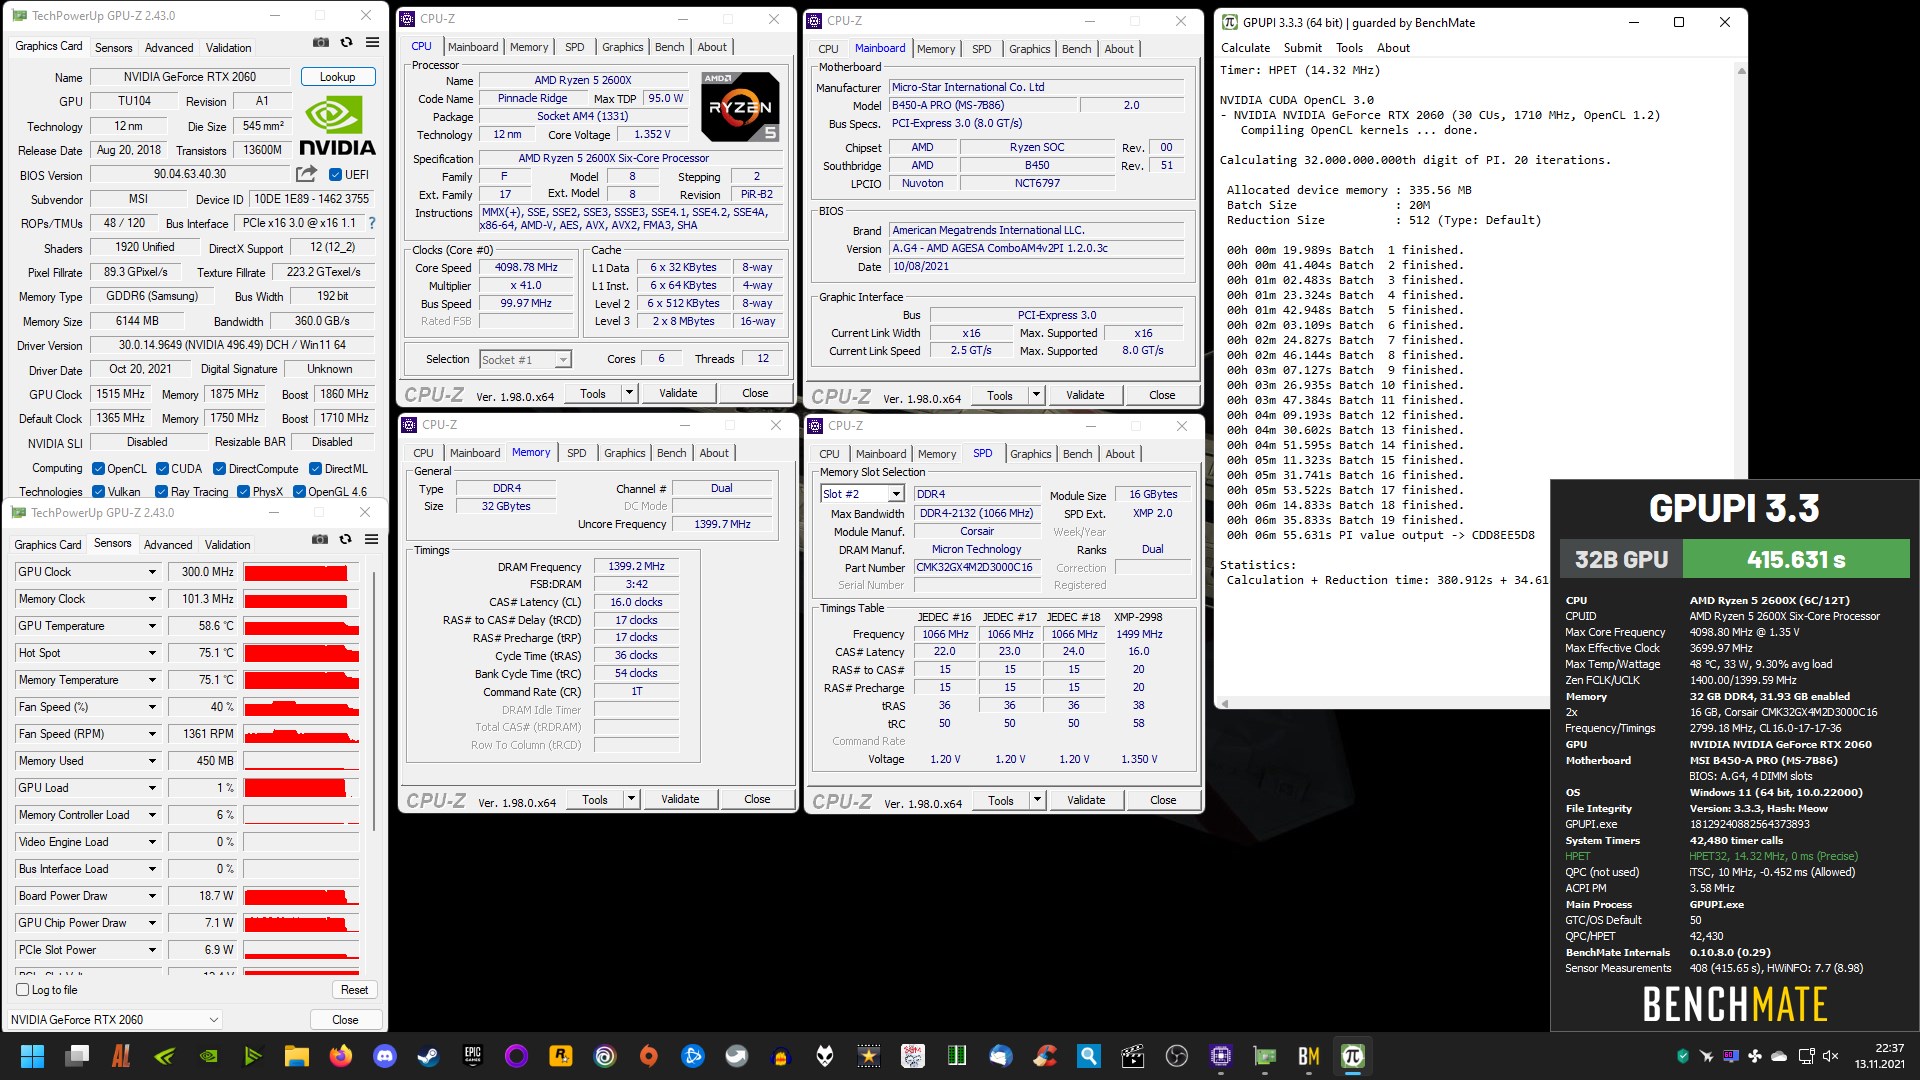This screenshot has width=1920, height=1080.
Task: Open the GPU Temperature sensor dropdown
Action: point(152,626)
